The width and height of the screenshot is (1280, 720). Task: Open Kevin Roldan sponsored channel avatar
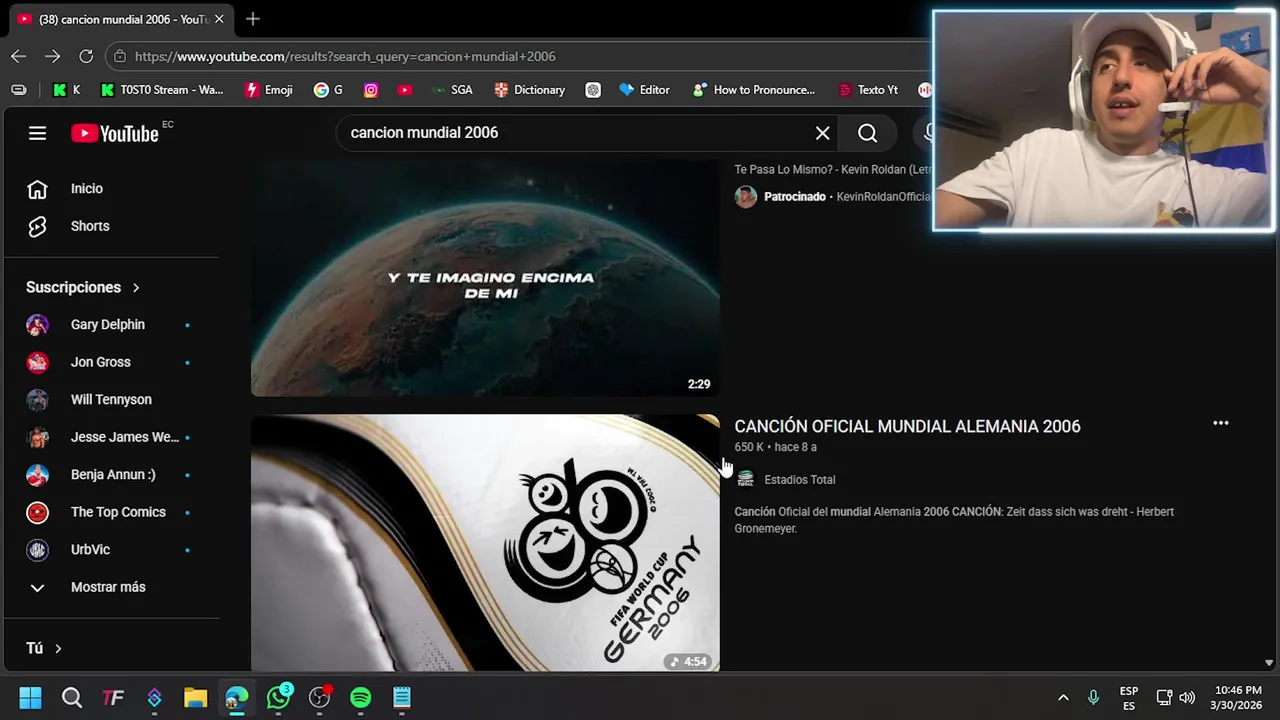746,197
